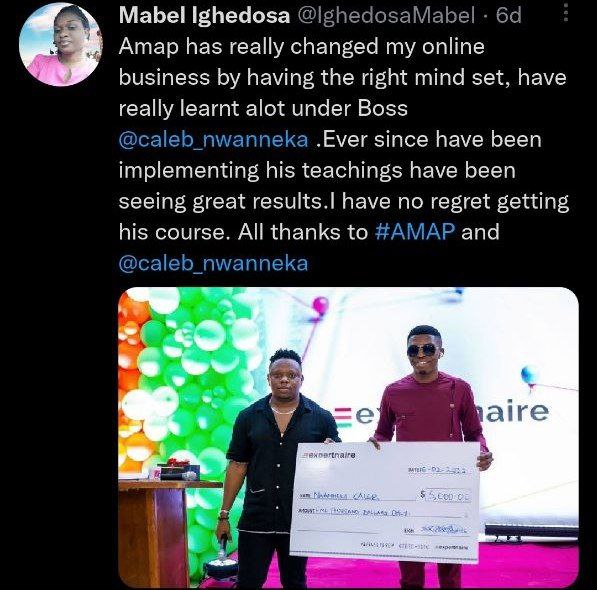Screen dimensions: 597x590
Task: Open the #AMAP hashtag
Action: (x=415, y=231)
